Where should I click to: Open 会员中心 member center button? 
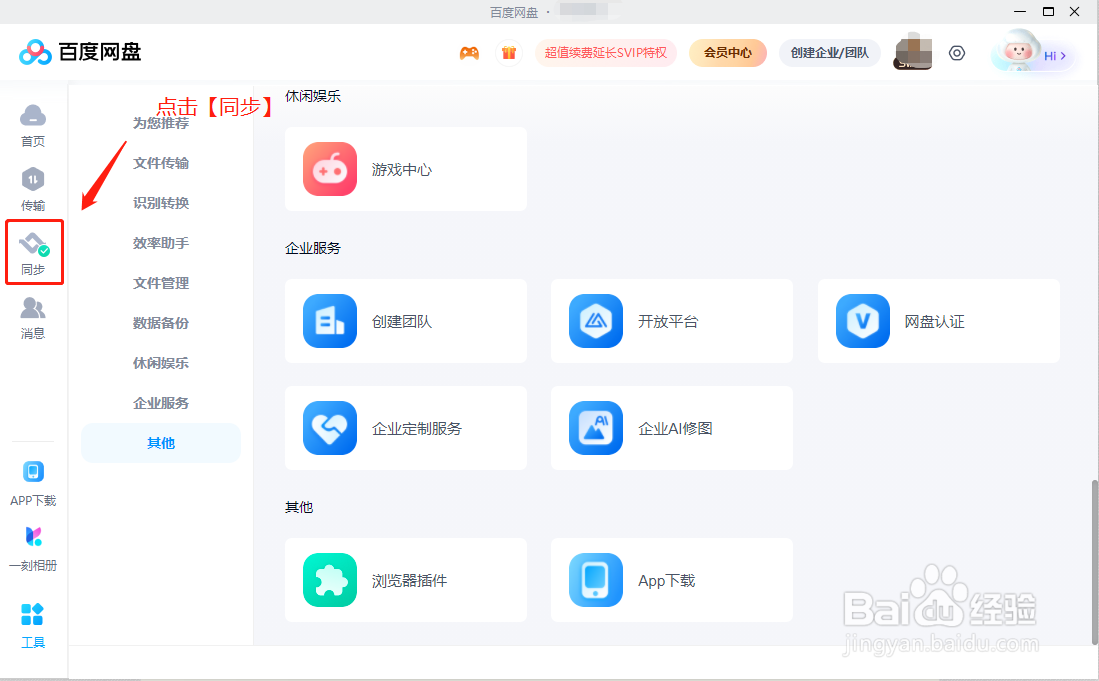(728, 53)
